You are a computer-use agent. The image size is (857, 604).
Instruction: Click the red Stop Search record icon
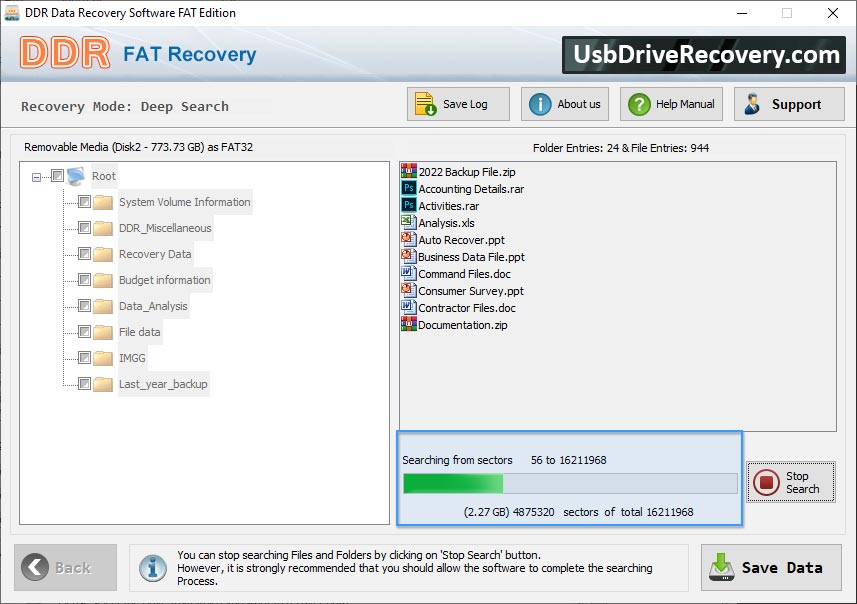[x=766, y=483]
